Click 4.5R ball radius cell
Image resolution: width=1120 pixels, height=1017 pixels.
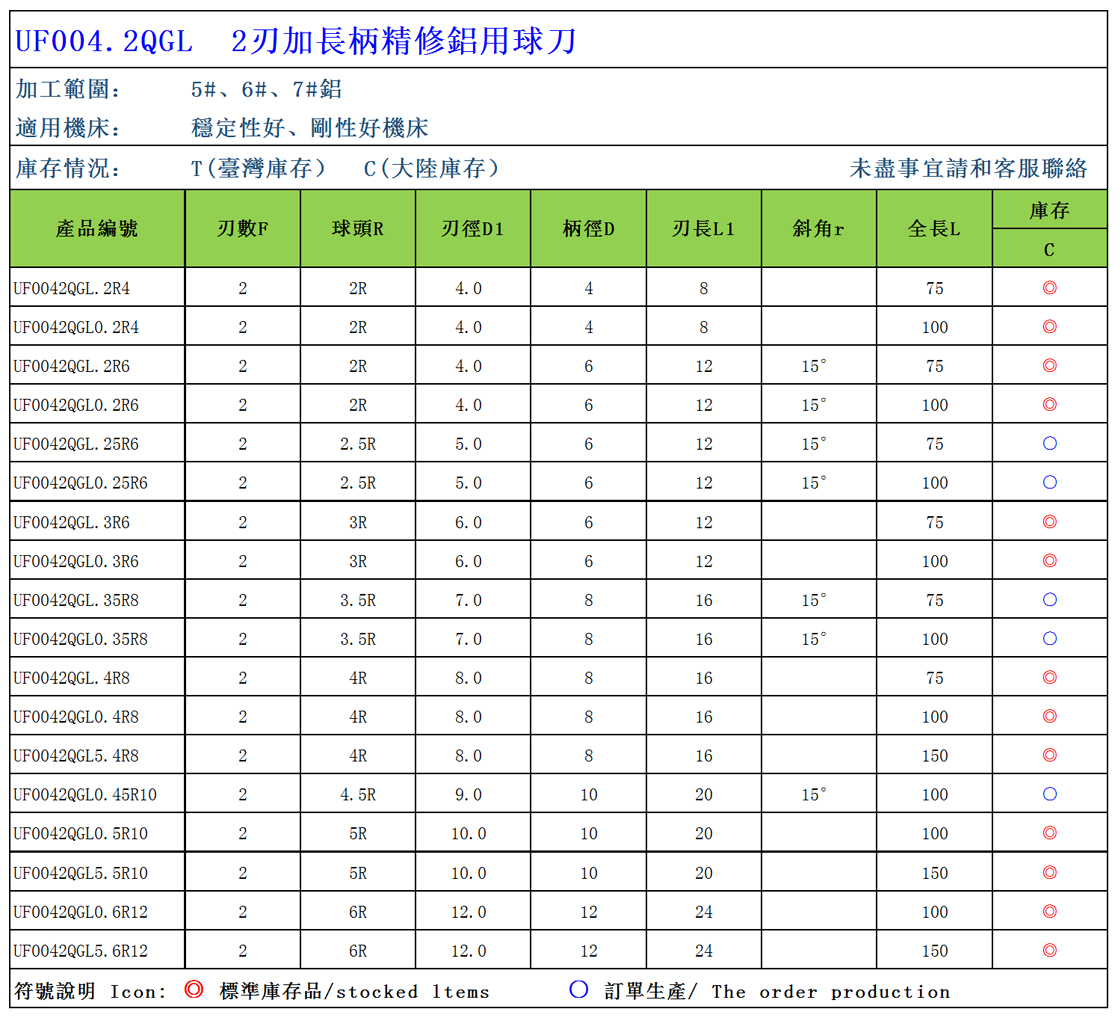pyautogui.click(x=358, y=795)
